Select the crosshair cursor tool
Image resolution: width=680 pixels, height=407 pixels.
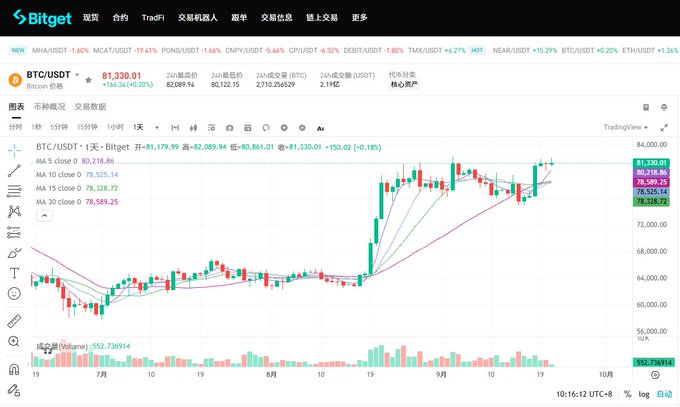[14, 150]
